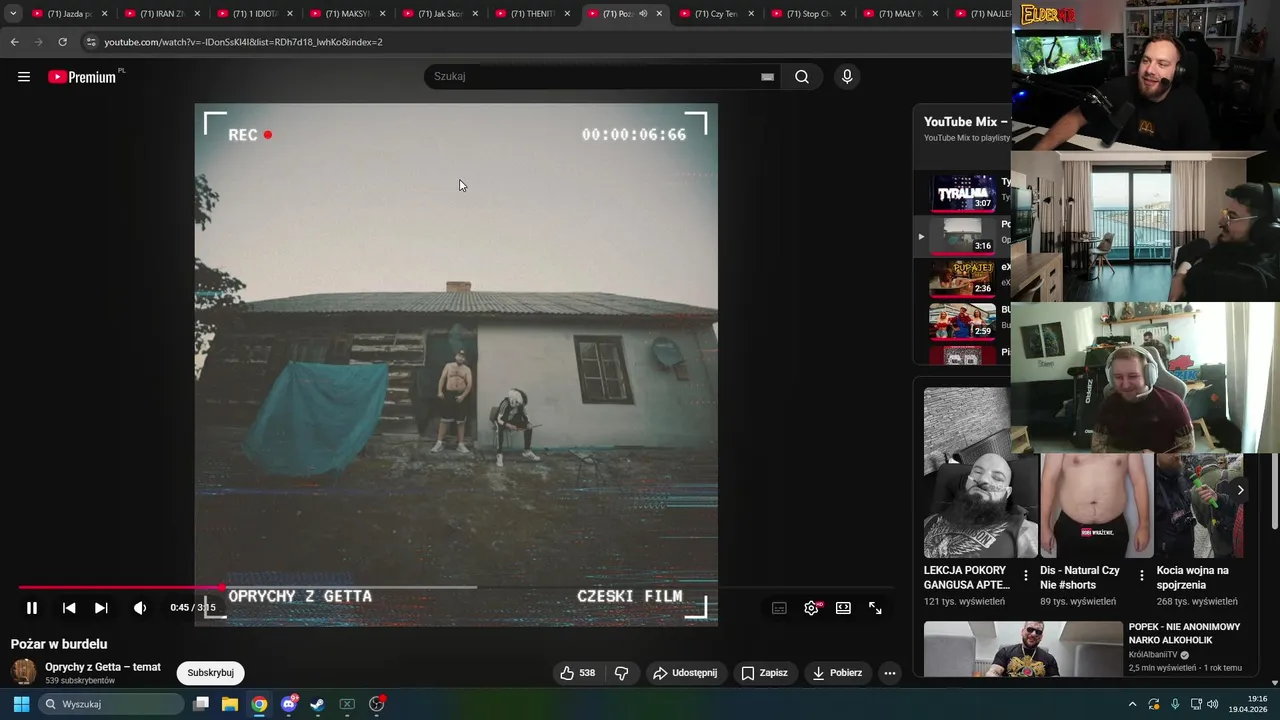The height and width of the screenshot is (720, 1280).
Task: Reload the page
Action: [x=62, y=42]
